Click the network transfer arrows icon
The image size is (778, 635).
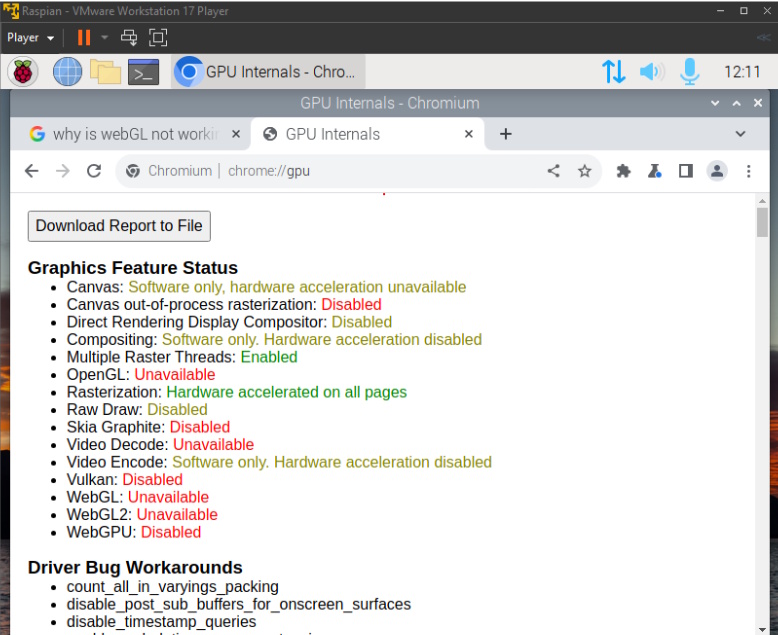(613, 72)
